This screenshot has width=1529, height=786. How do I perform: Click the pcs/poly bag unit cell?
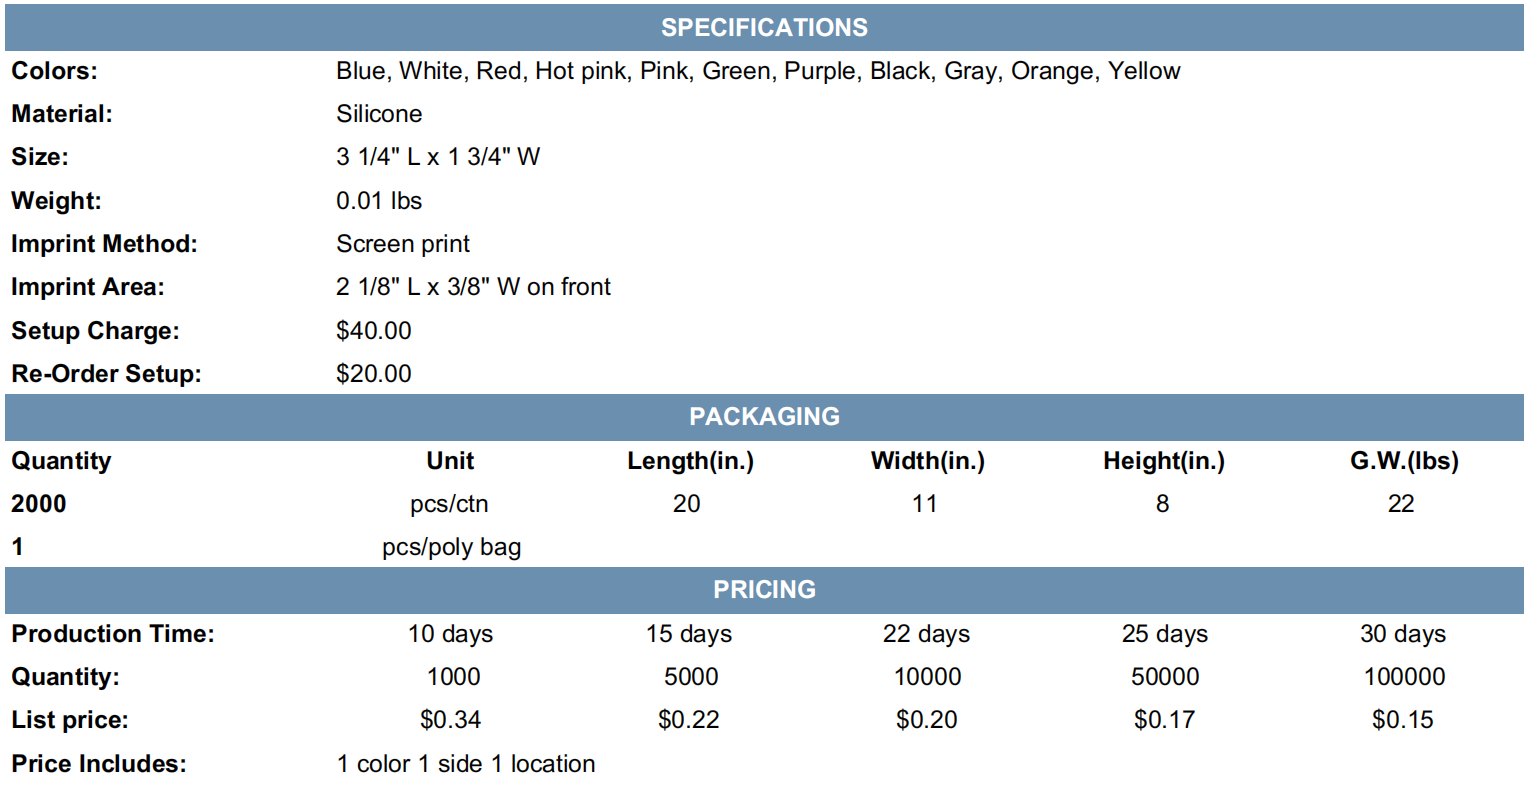point(452,547)
